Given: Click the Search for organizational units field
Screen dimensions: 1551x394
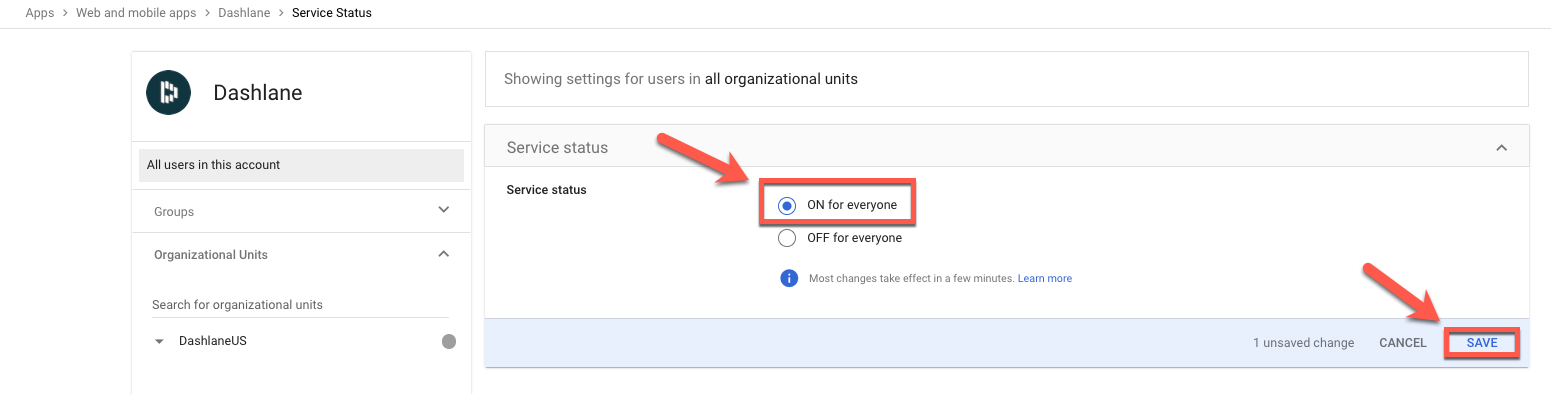Looking at the screenshot, I should 300,304.
